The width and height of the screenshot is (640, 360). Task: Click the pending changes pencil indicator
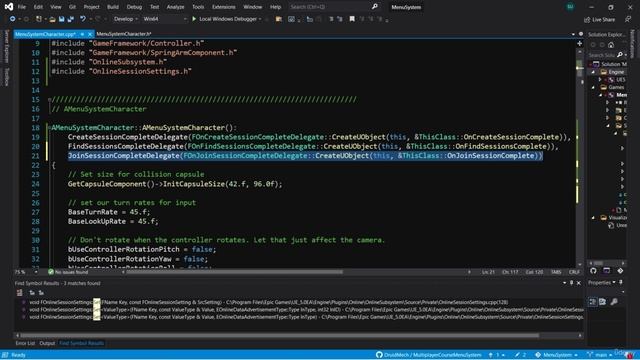click(520, 355)
